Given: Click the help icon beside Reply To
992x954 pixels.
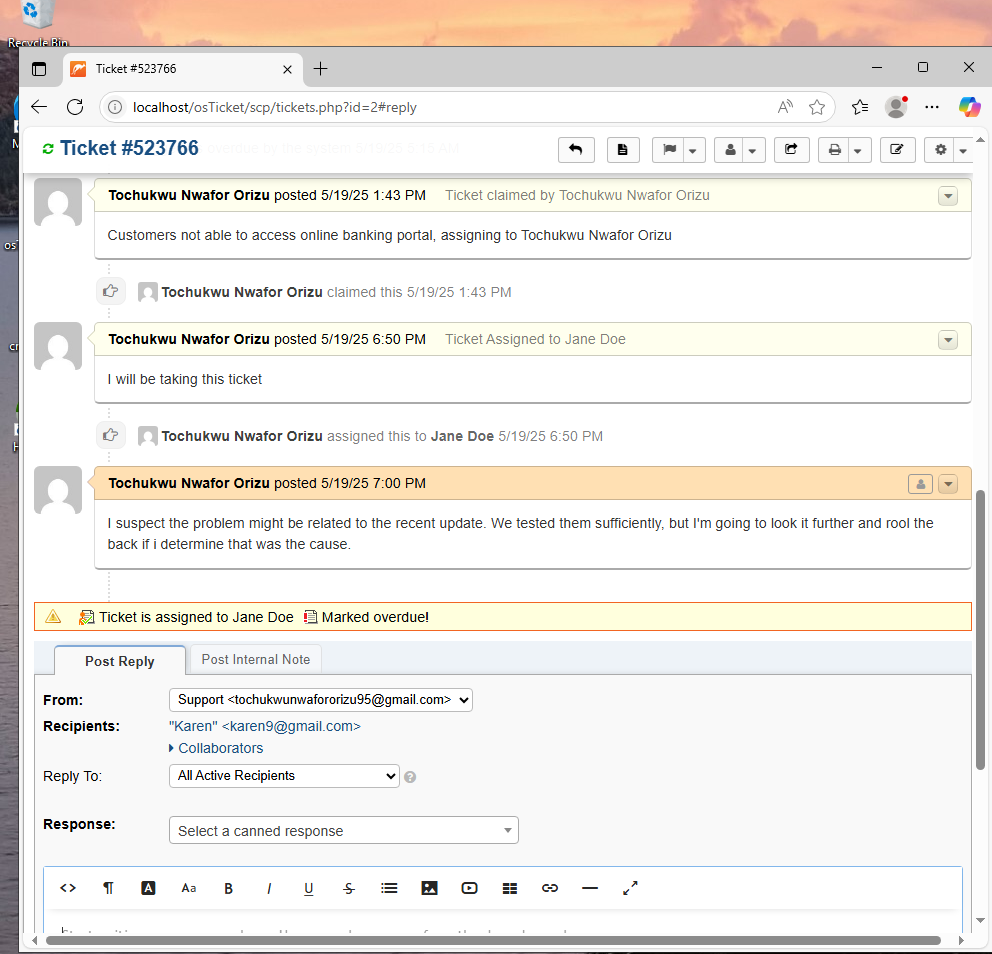Looking at the screenshot, I should pos(410,777).
